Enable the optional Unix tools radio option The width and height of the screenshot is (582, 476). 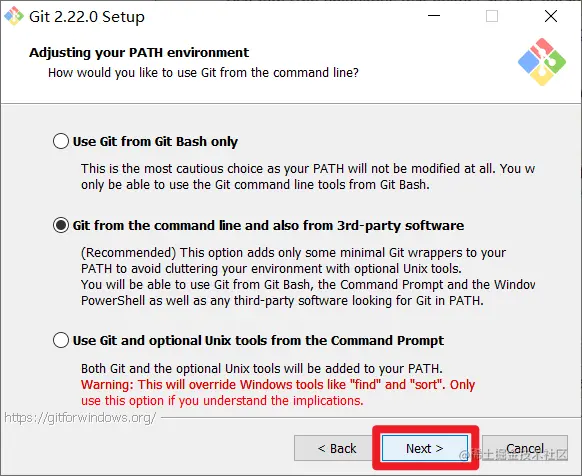[x=61, y=340]
